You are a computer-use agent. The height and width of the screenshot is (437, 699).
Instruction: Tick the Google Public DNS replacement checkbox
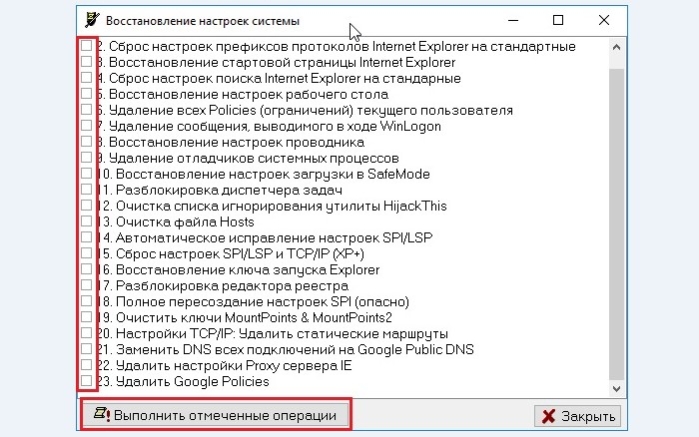[86, 349]
